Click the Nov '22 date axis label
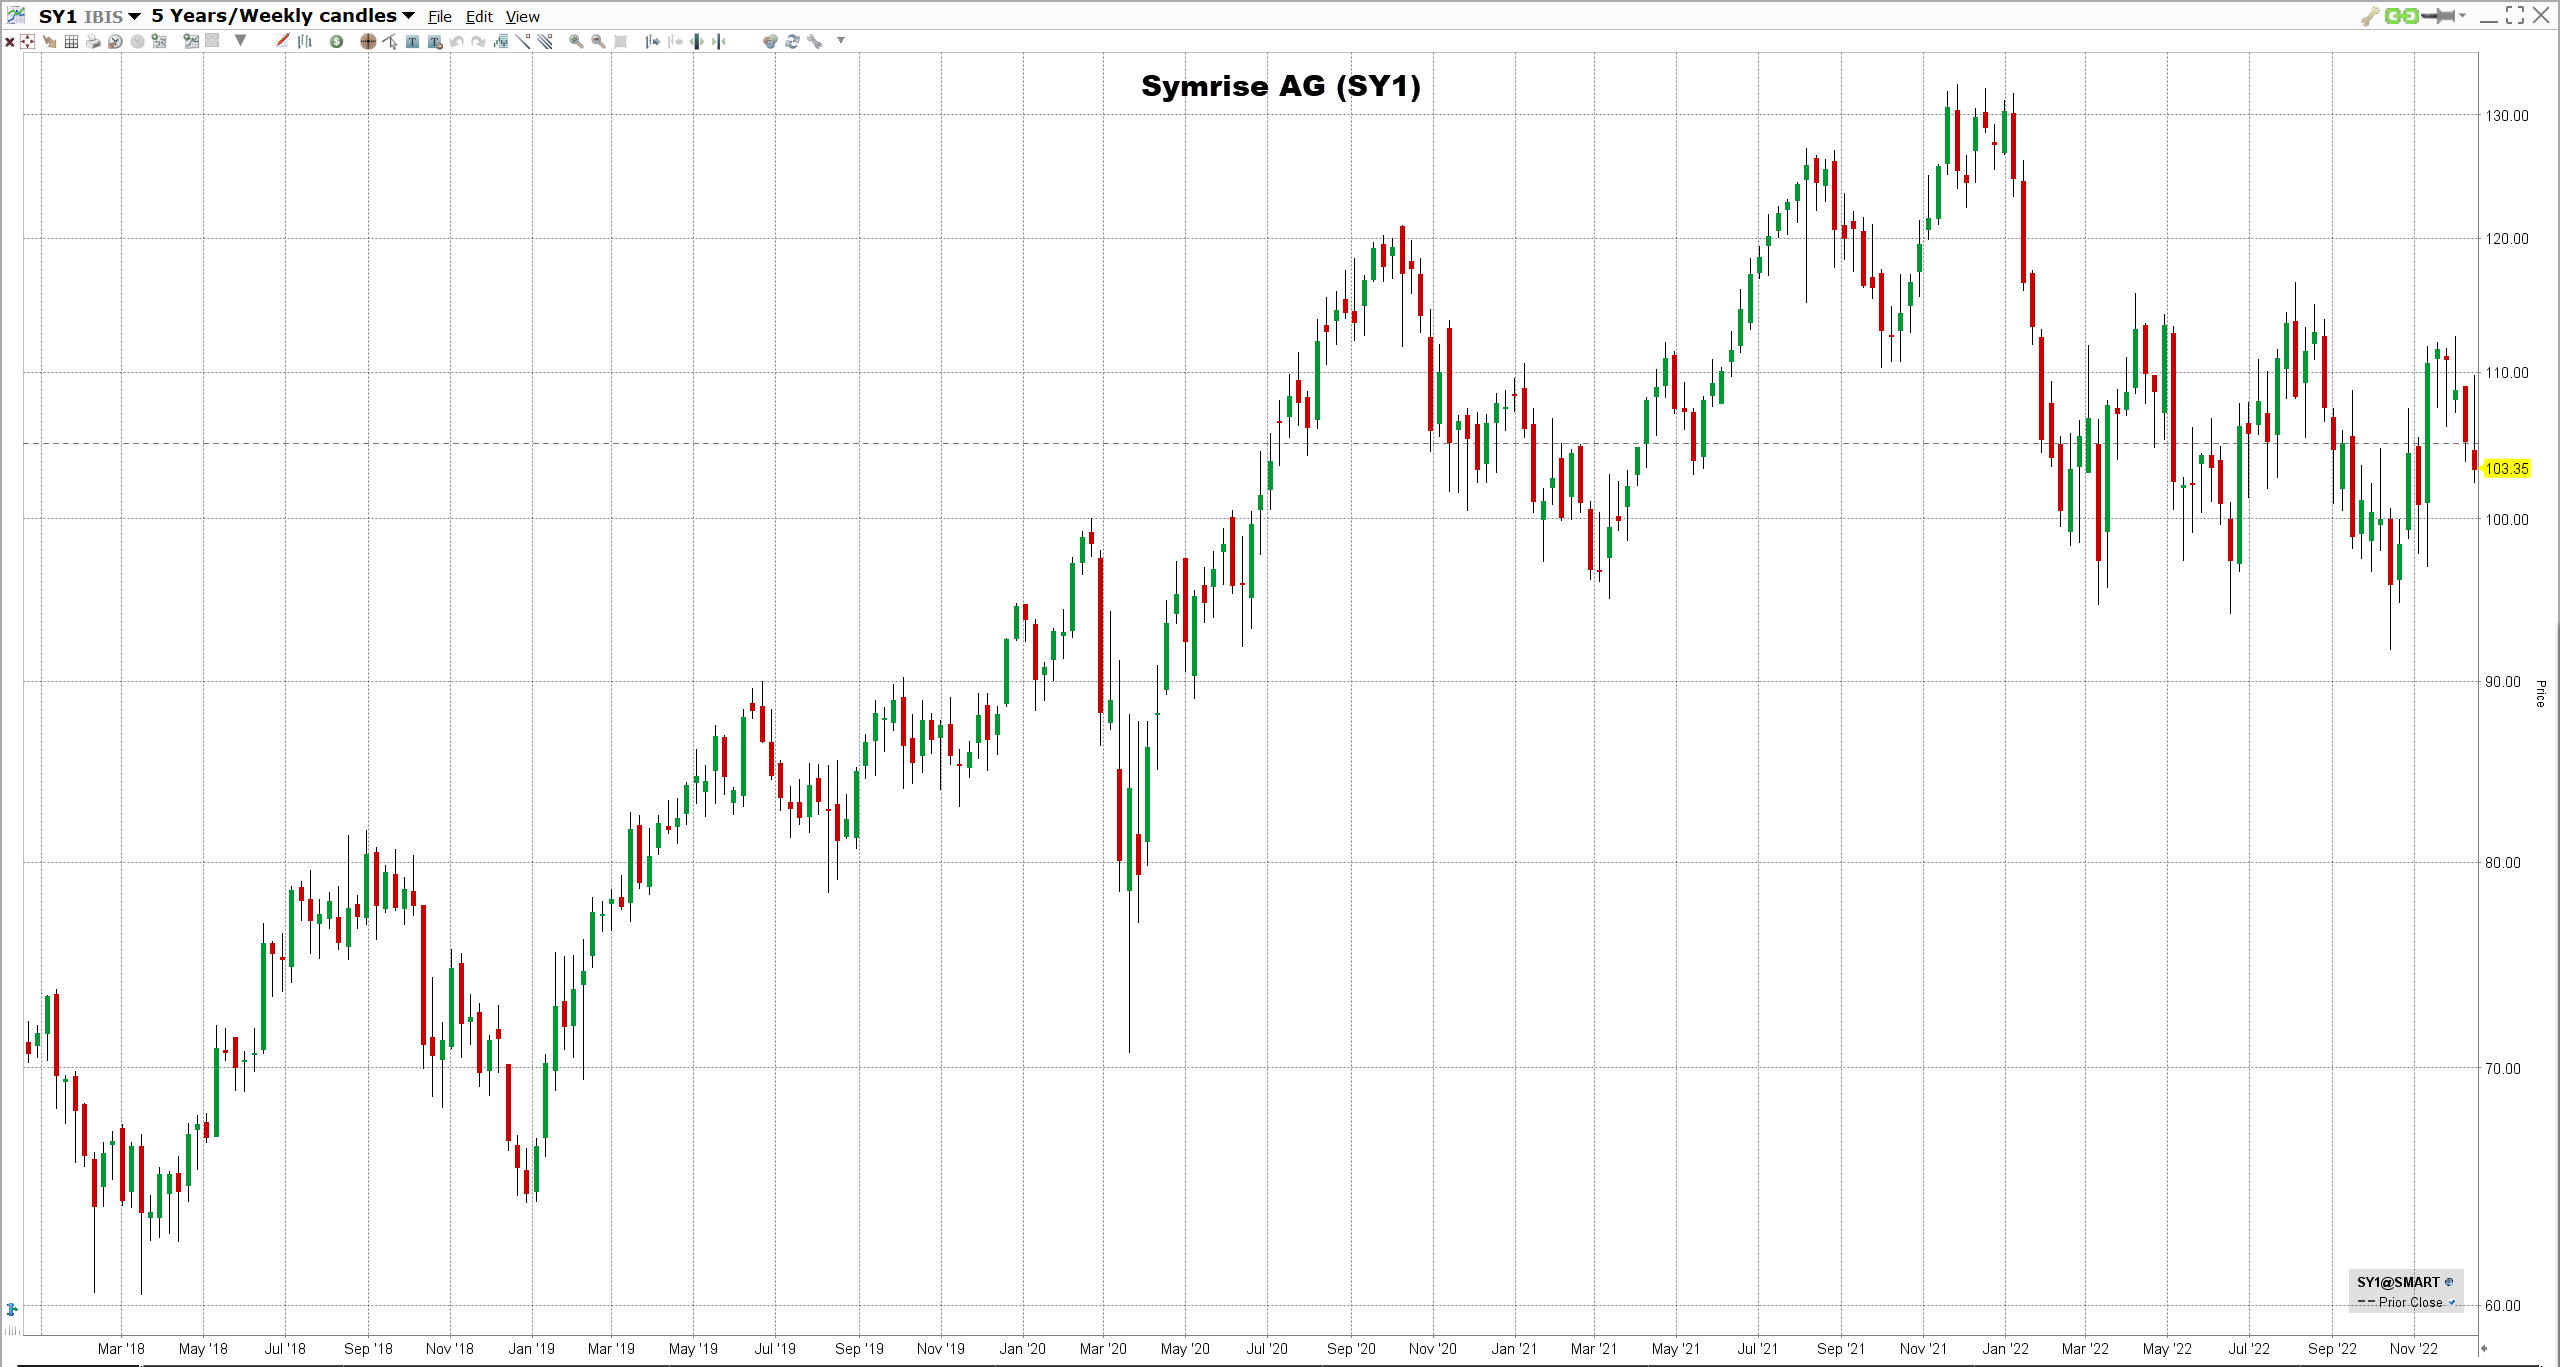 pos(2414,1348)
